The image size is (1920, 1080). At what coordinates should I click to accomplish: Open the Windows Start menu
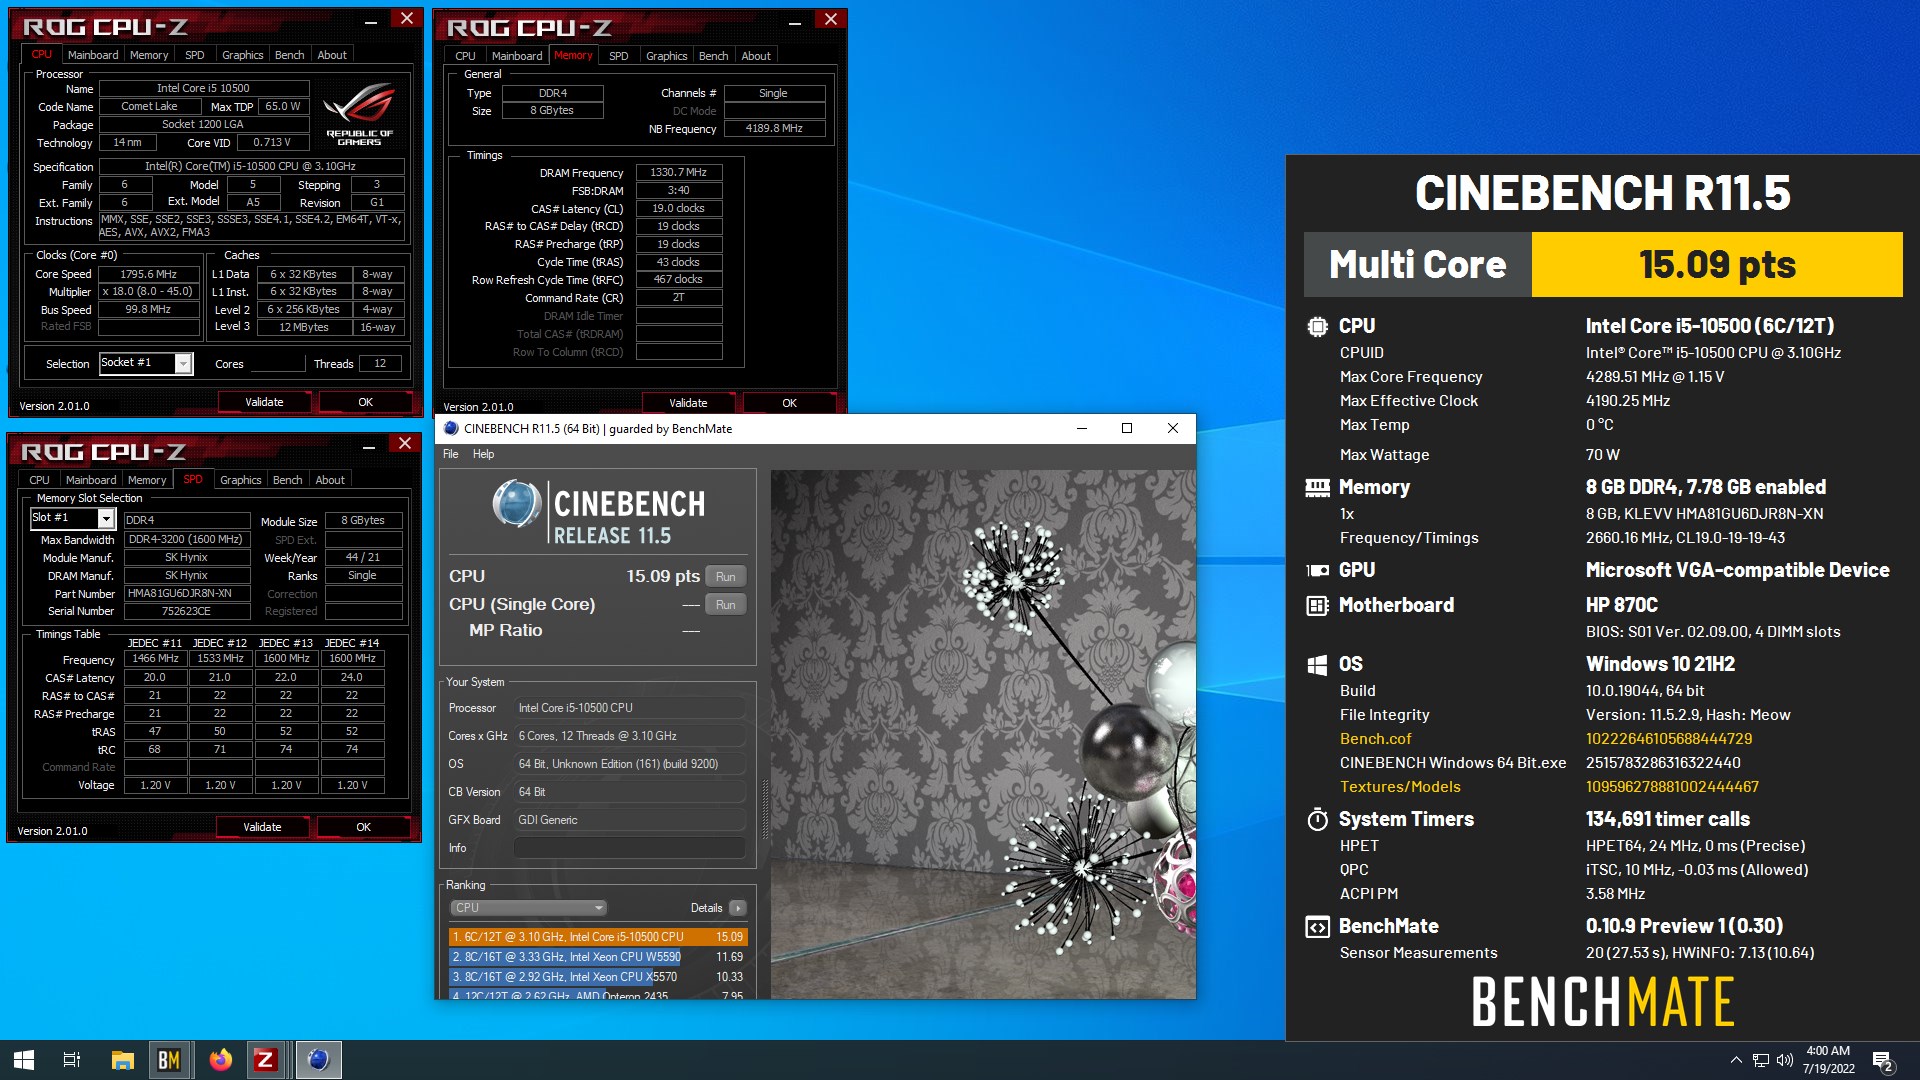pyautogui.click(x=24, y=1060)
